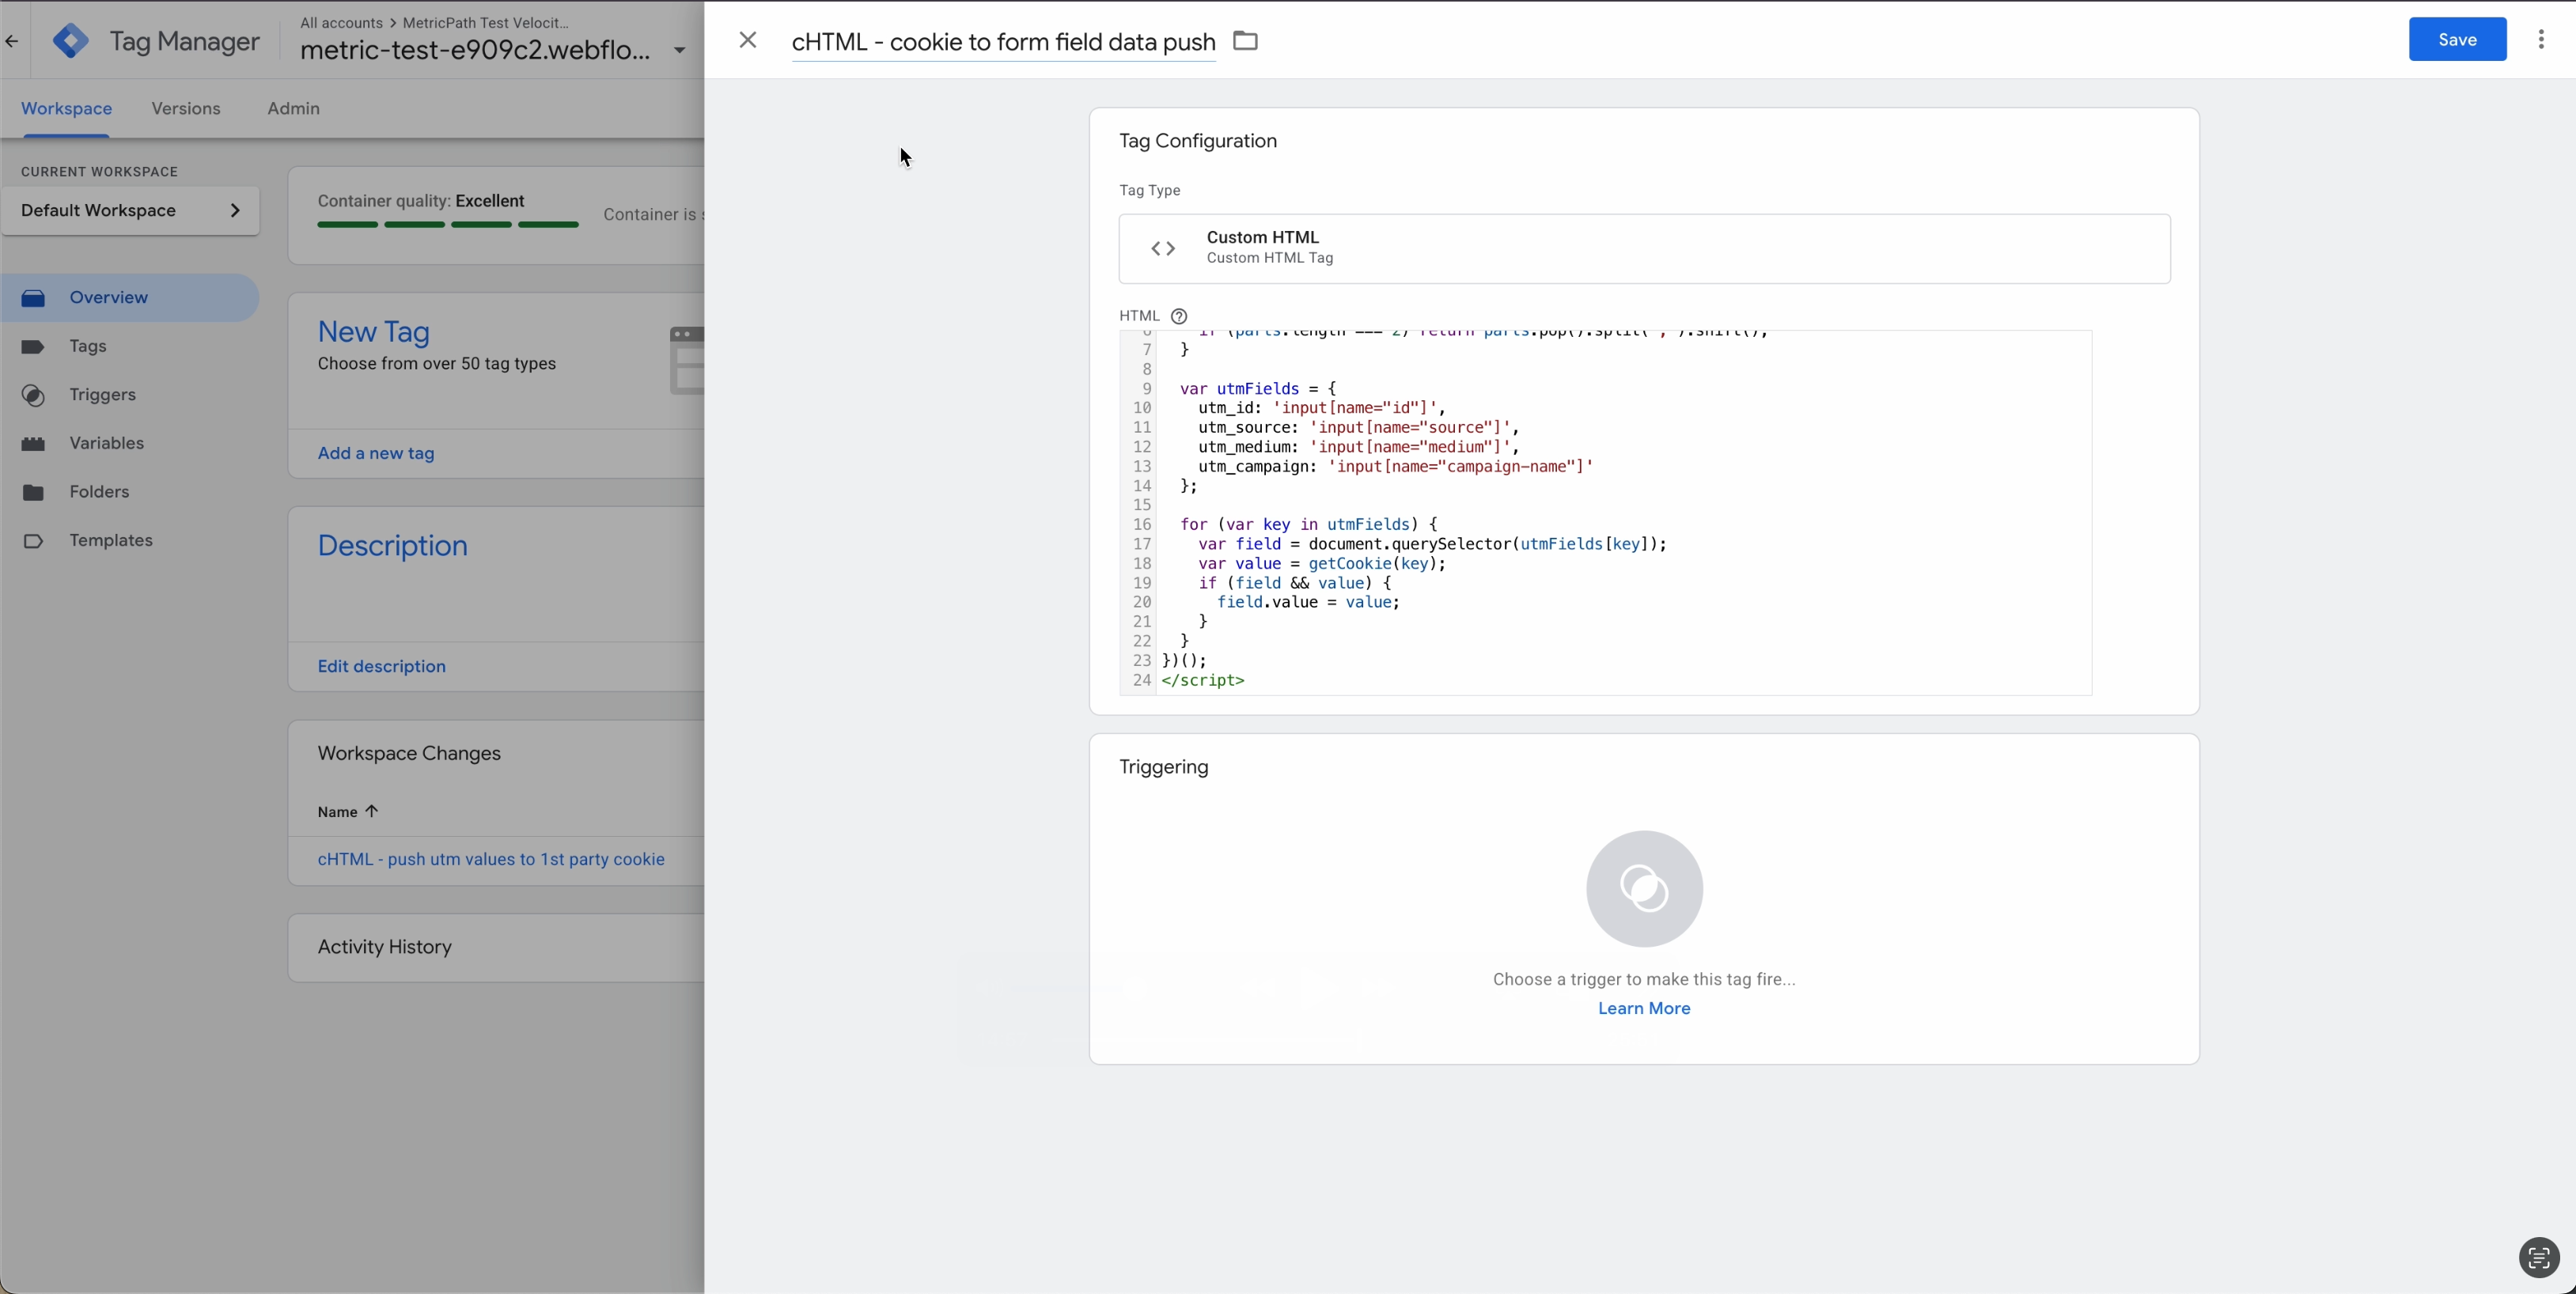Select Overview in the sidebar

[x=130, y=297]
